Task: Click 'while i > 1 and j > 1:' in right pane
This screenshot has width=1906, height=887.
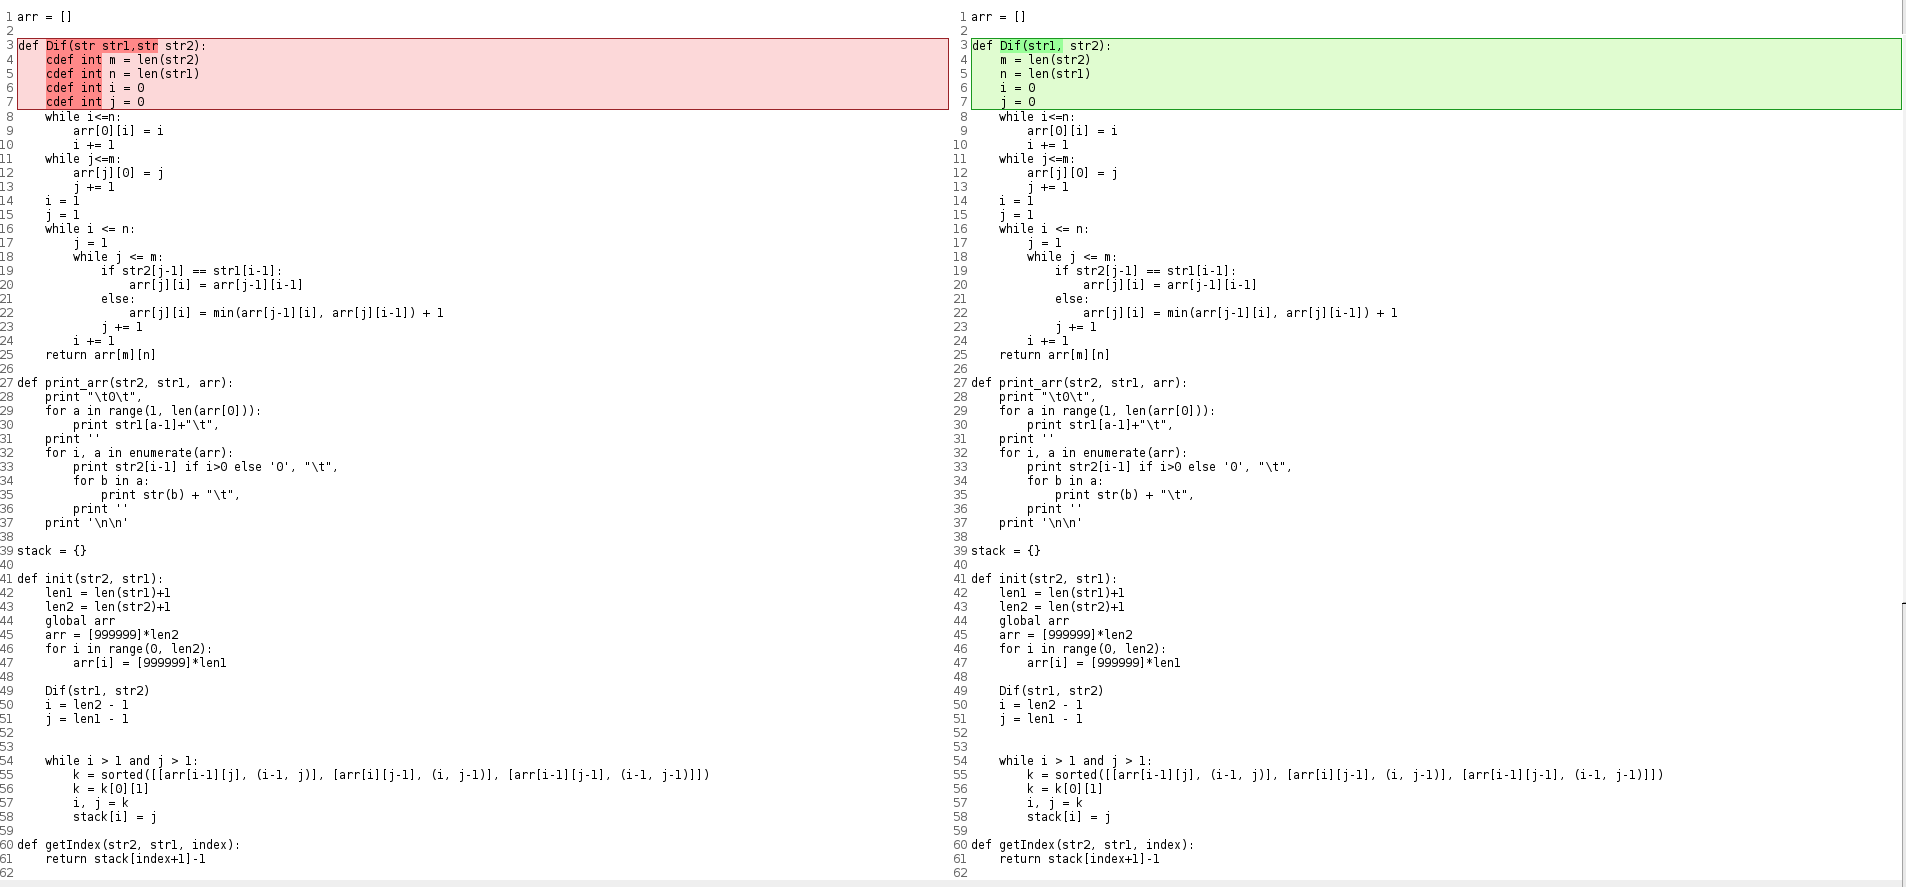Action: click(x=1076, y=761)
